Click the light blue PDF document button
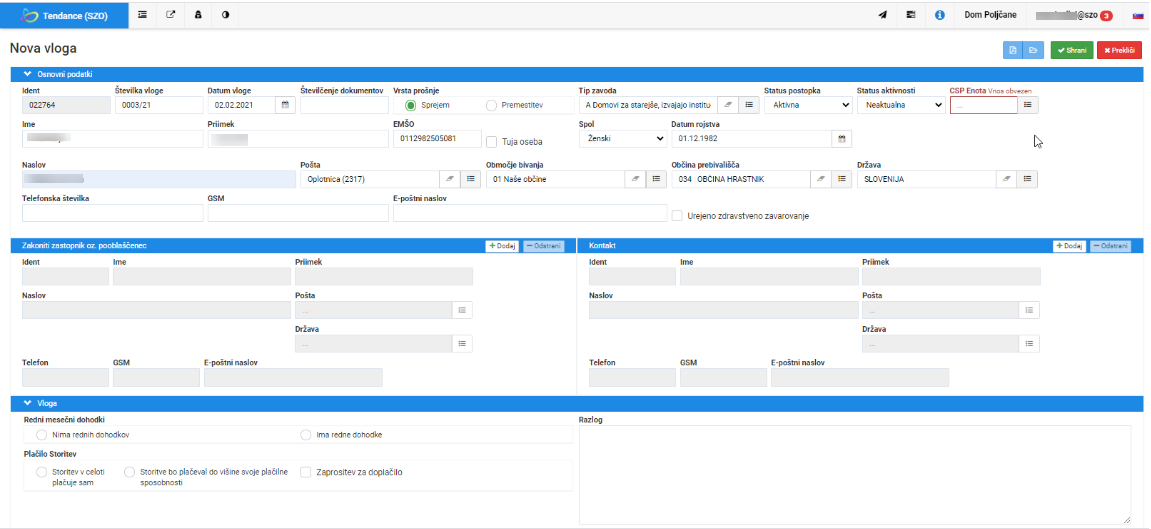The image size is (1151, 529). click(x=1013, y=50)
